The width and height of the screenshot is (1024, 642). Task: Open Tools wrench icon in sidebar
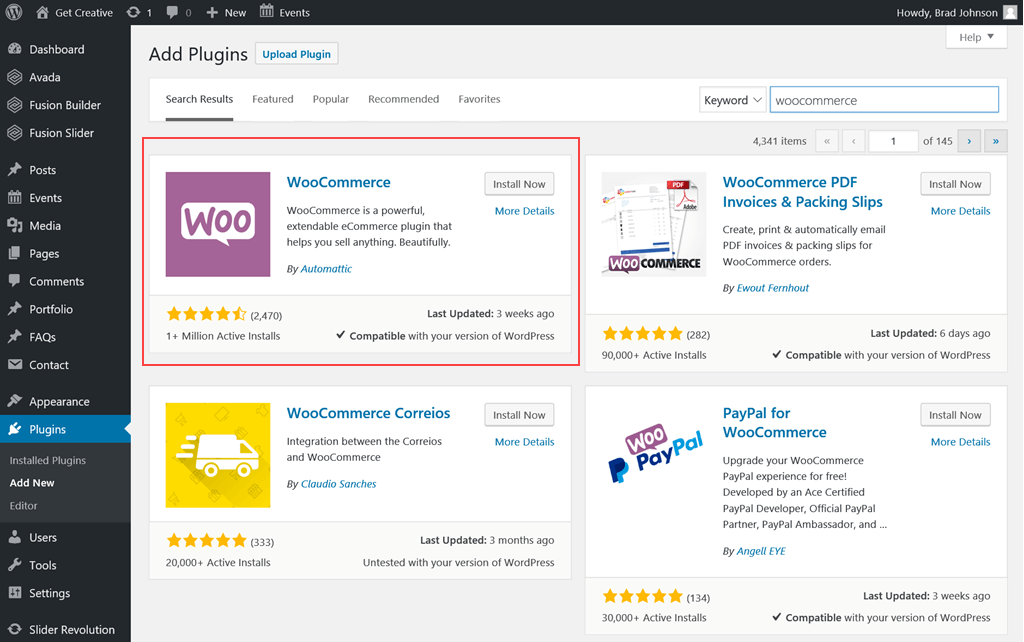click(x=15, y=565)
